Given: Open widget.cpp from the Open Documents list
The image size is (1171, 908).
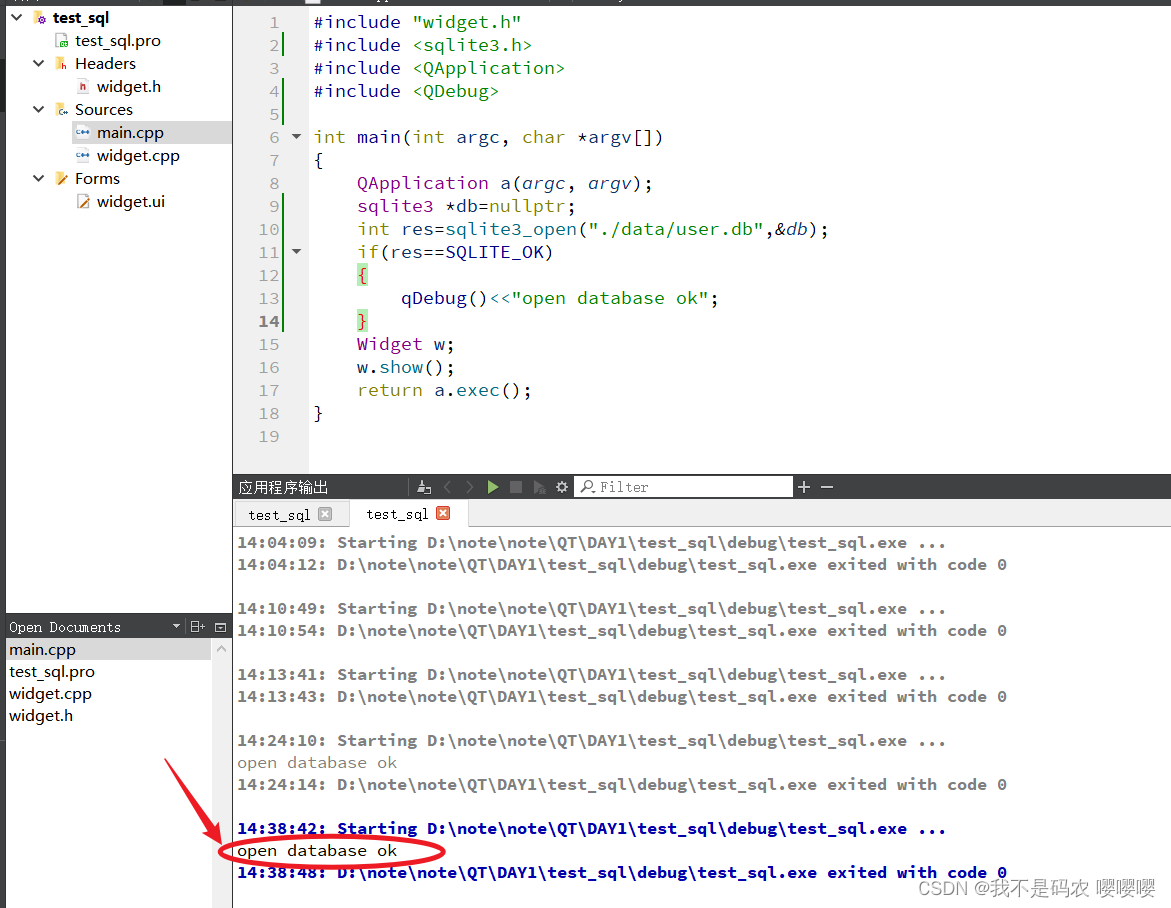Looking at the screenshot, I should (x=50, y=693).
